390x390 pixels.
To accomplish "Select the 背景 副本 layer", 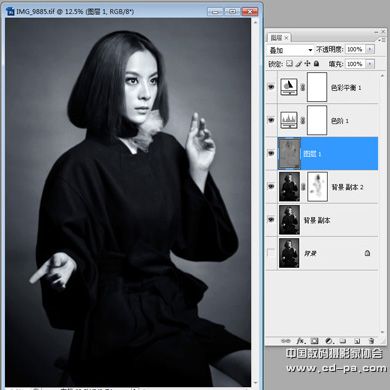I will tap(328, 220).
